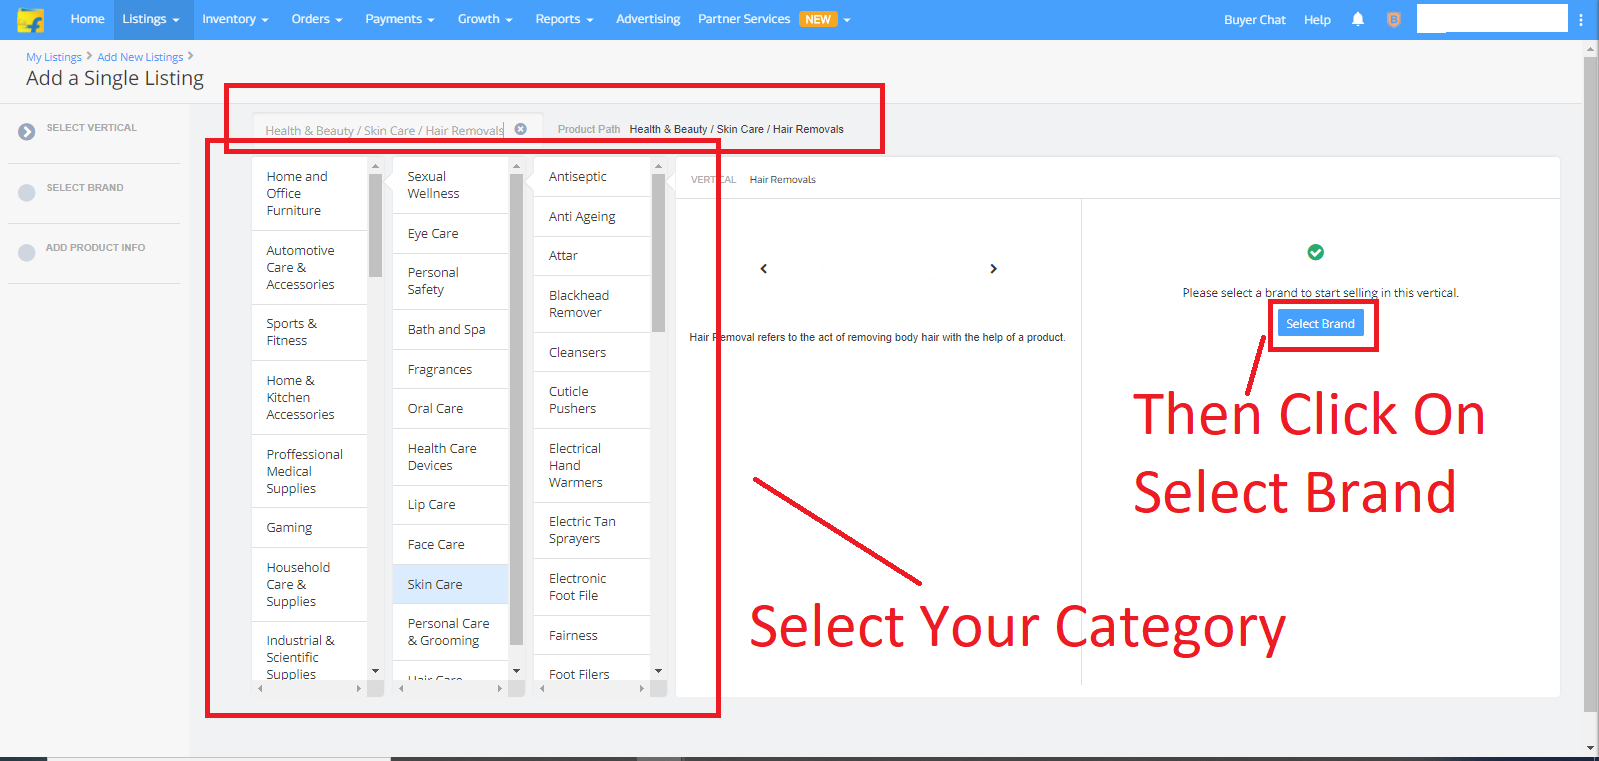The width and height of the screenshot is (1599, 761).
Task: Select Electrical Hand Warmers vertical
Action: (x=591, y=466)
